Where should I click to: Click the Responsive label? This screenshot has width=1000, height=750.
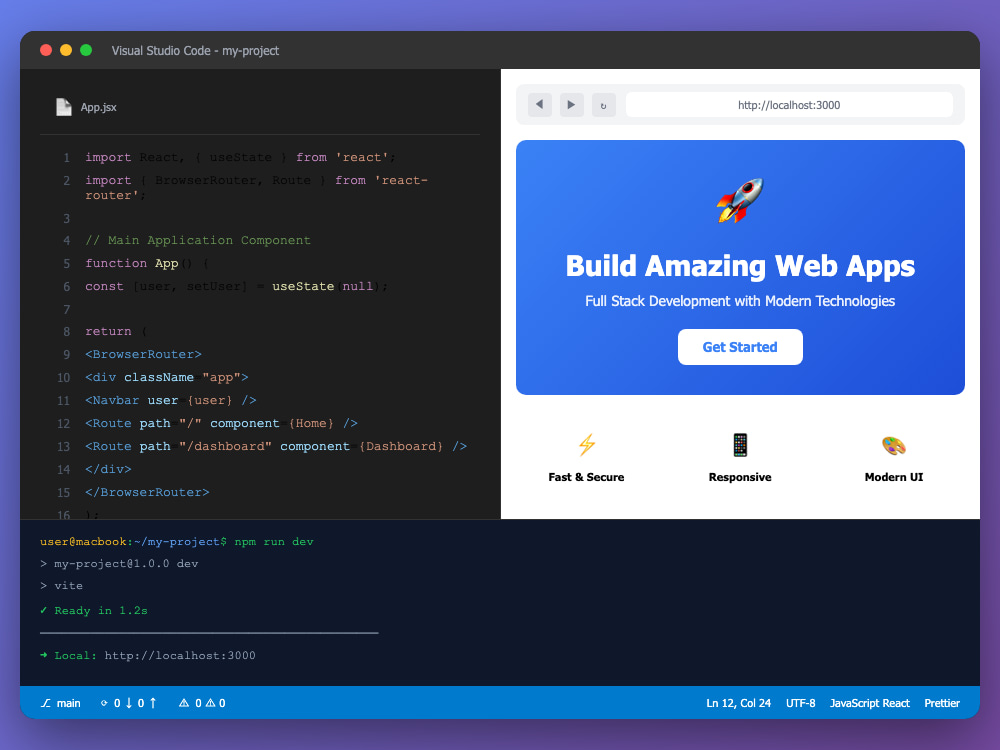pyautogui.click(x=740, y=477)
